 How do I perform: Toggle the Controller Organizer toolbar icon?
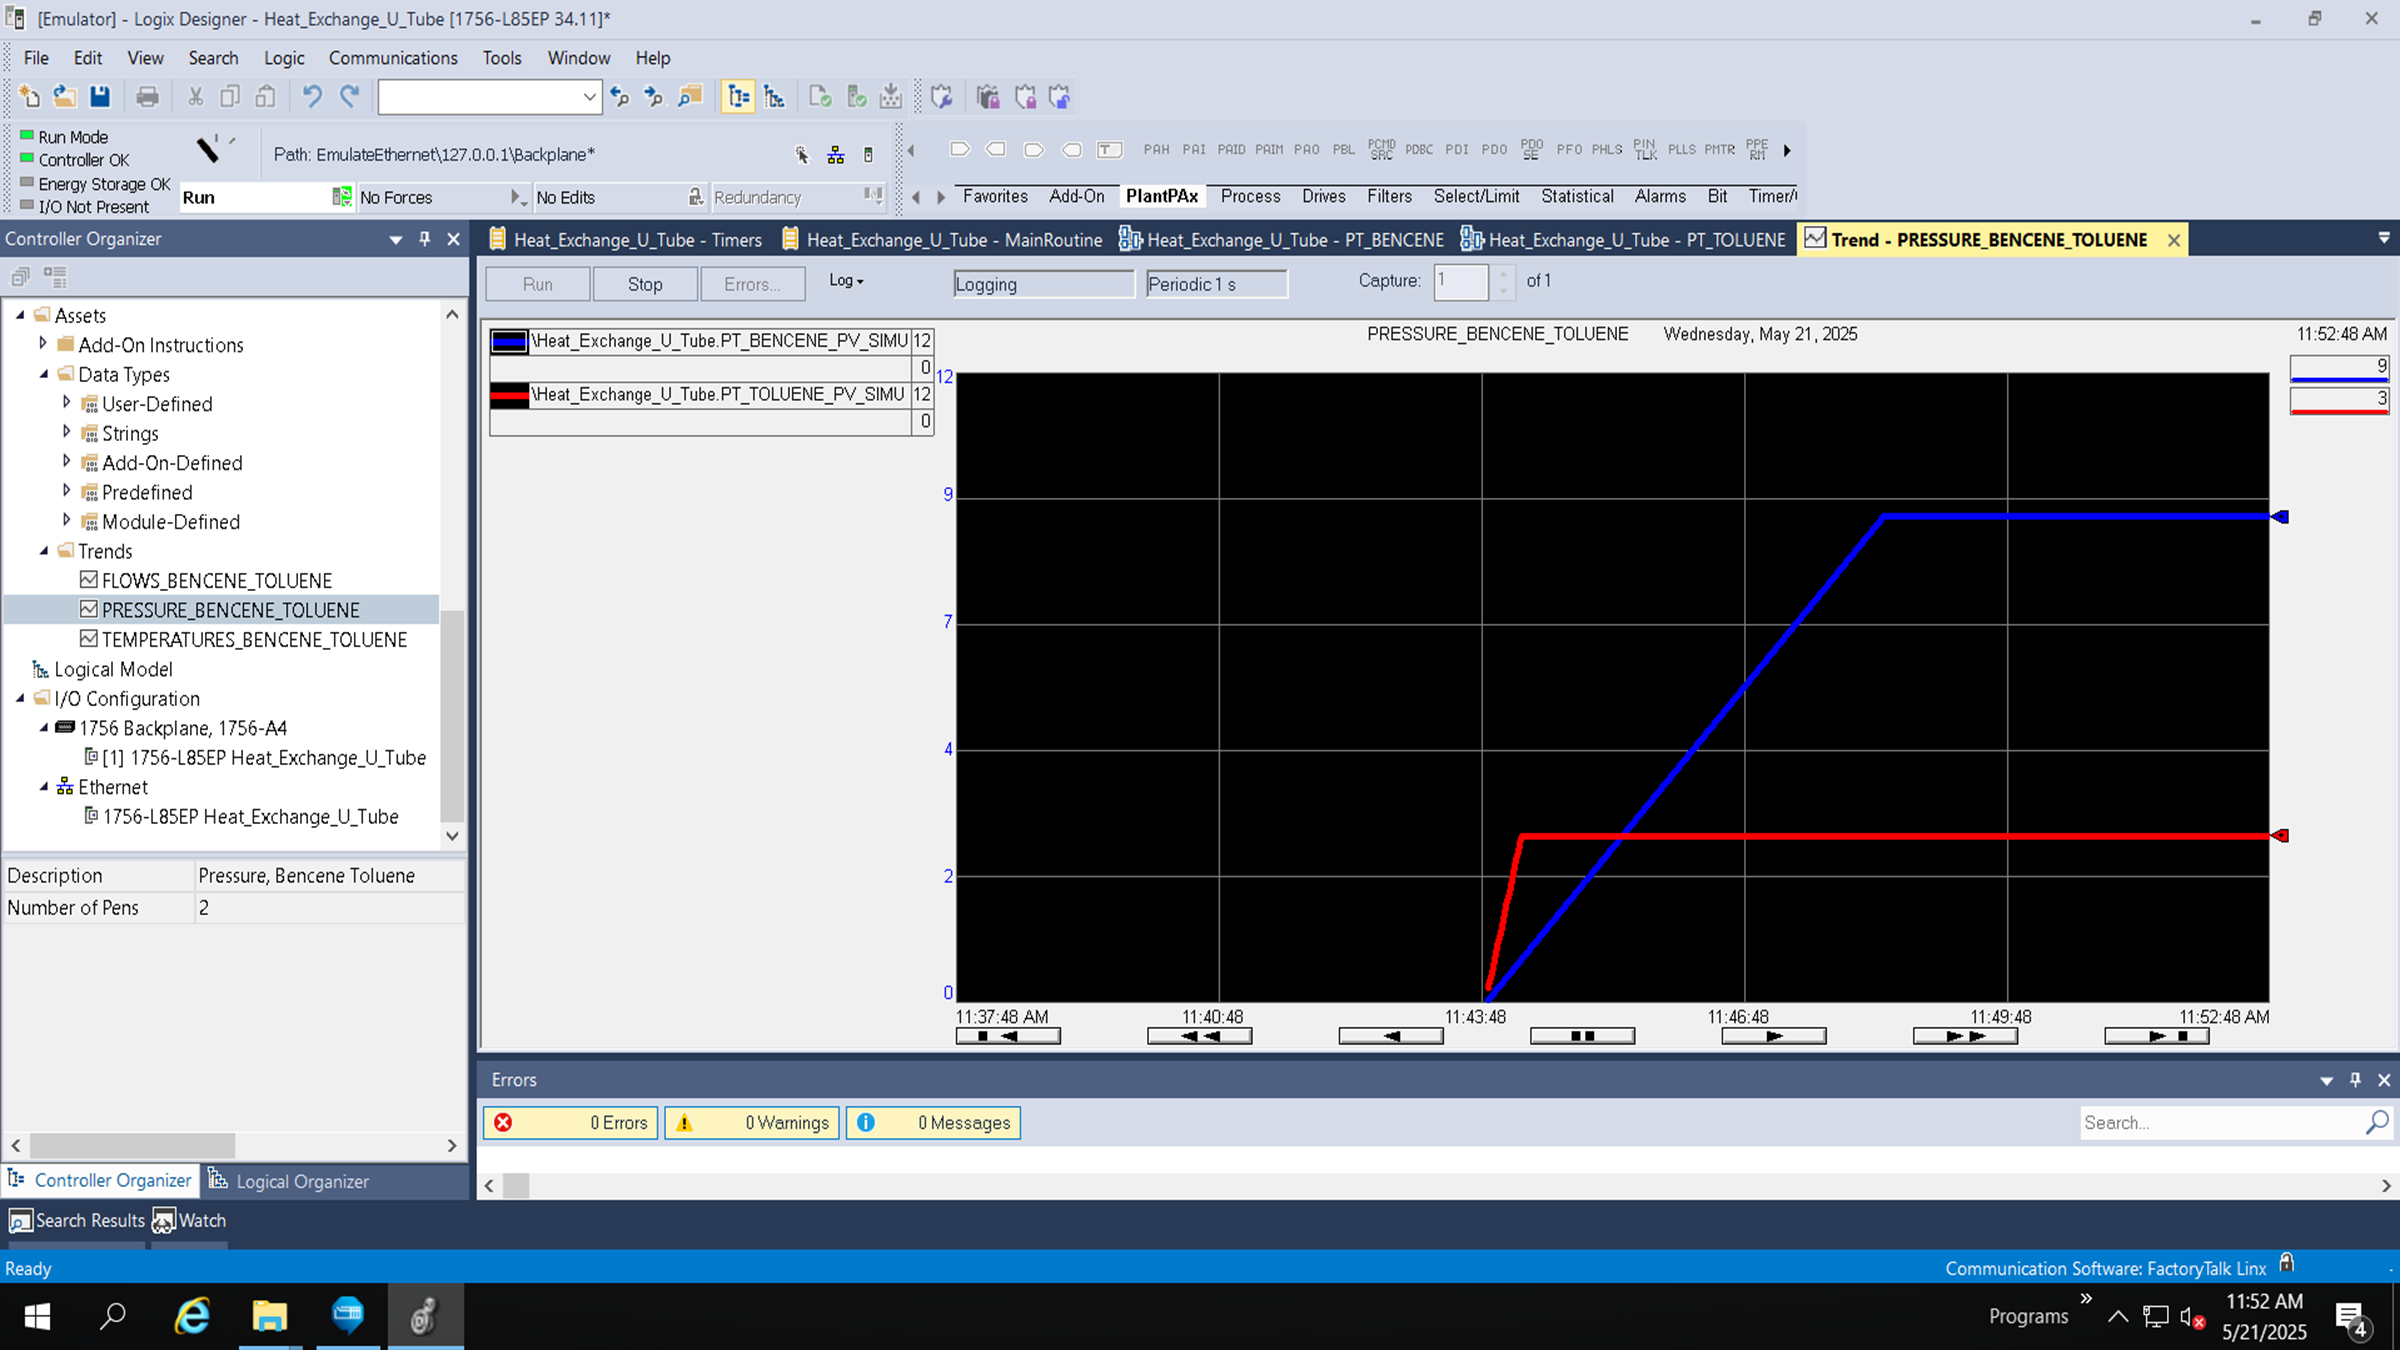tap(738, 96)
